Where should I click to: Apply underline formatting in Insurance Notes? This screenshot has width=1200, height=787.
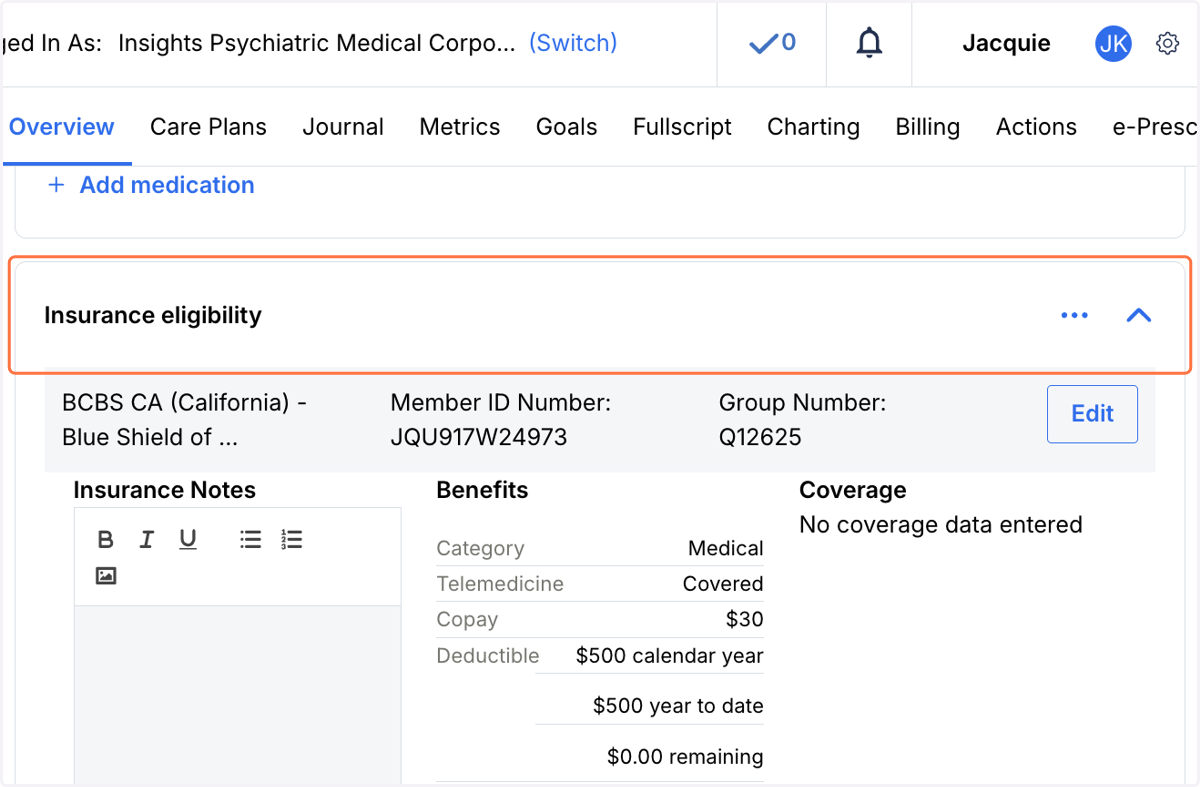click(188, 540)
